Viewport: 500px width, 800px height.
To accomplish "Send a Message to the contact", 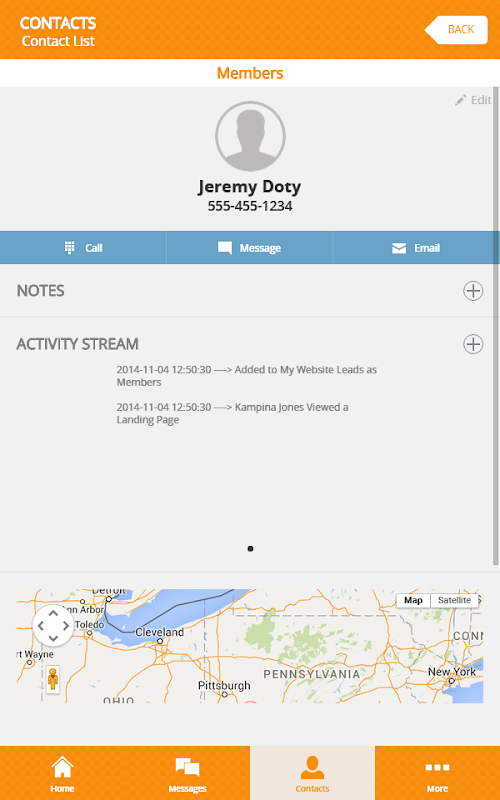I will (x=249, y=248).
